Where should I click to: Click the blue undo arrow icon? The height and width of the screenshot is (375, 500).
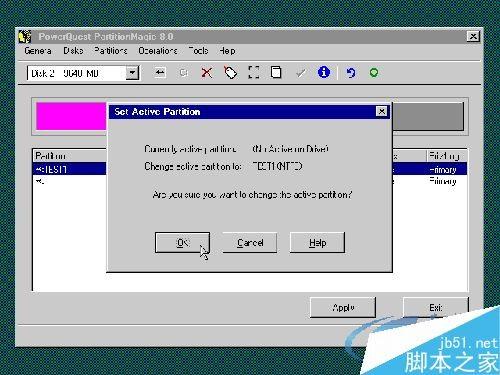pos(351,72)
